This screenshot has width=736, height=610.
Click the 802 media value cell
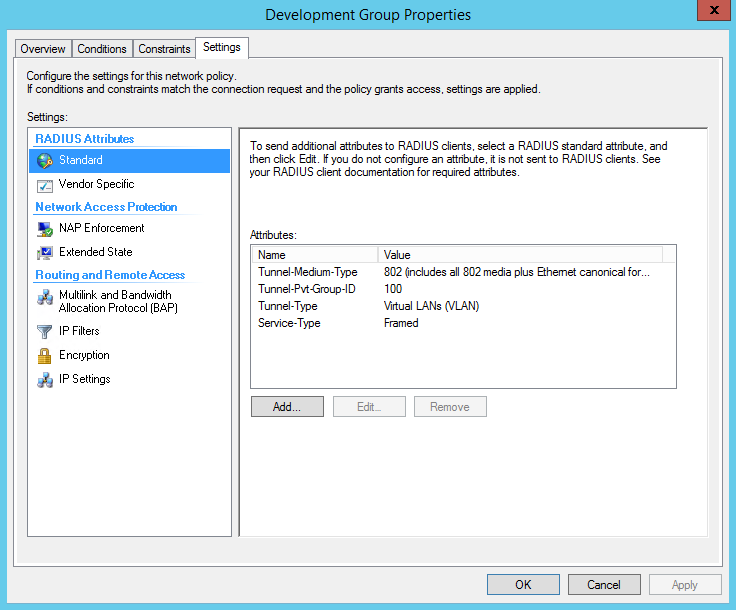tap(517, 272)
